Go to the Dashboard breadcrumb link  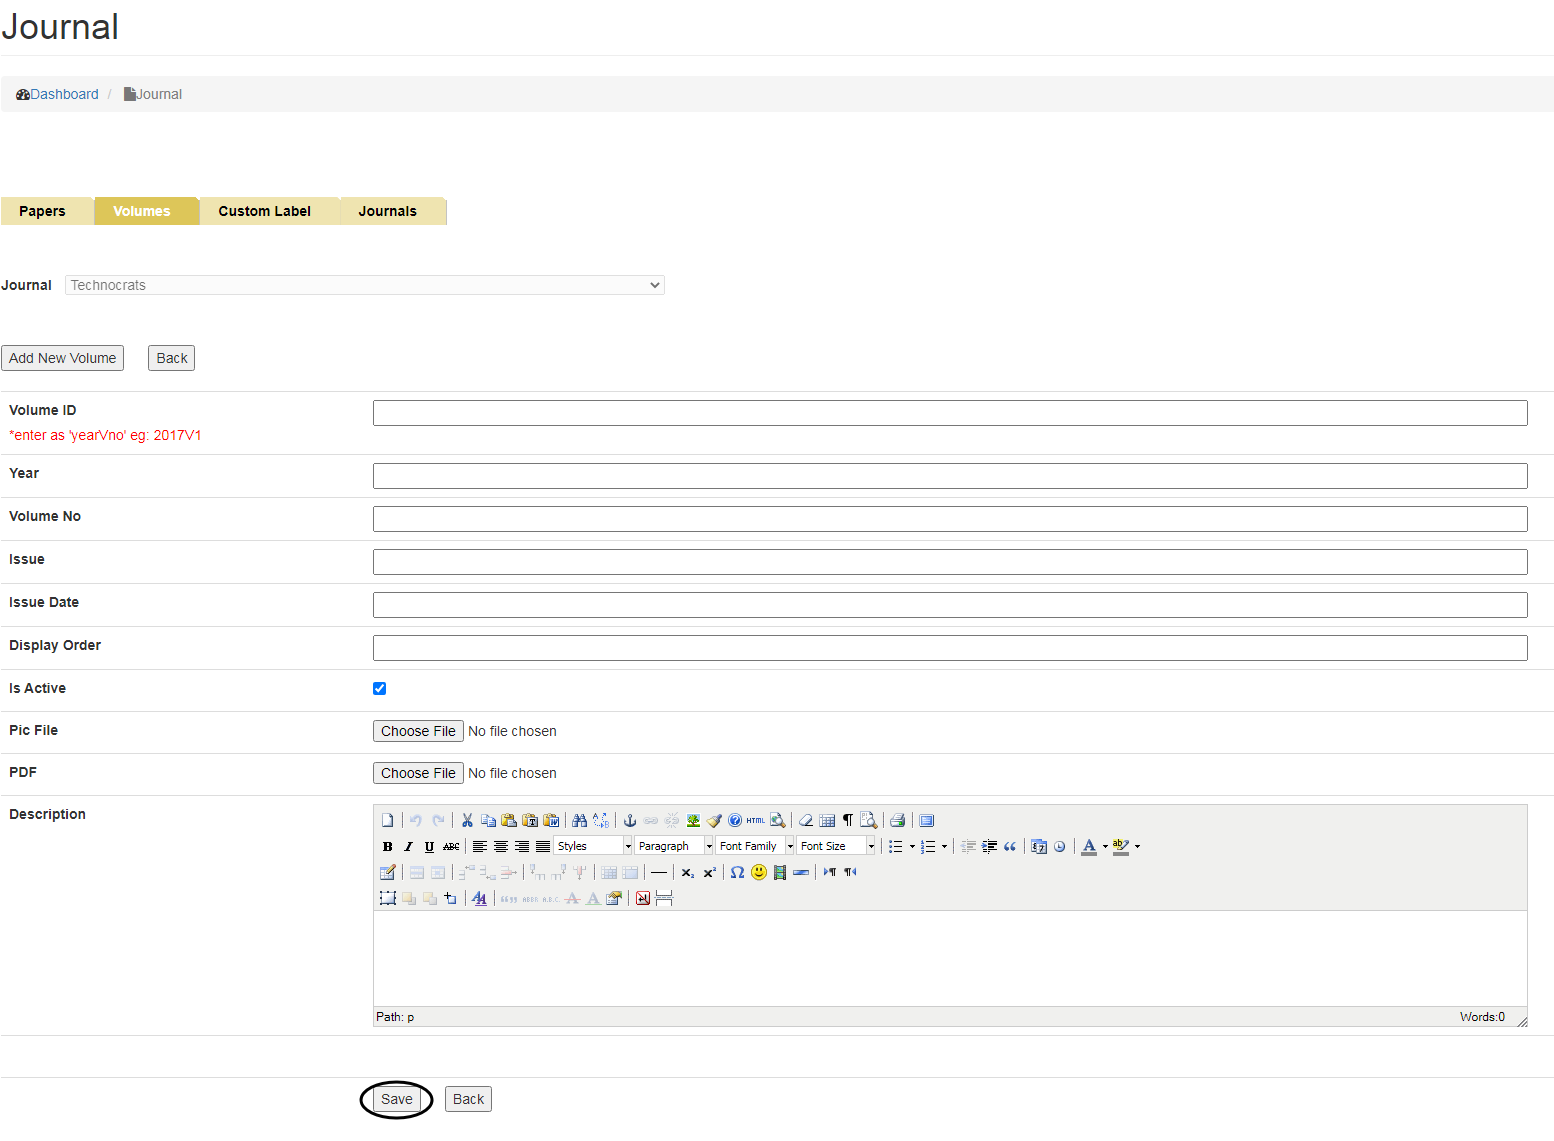pos(64,95)
